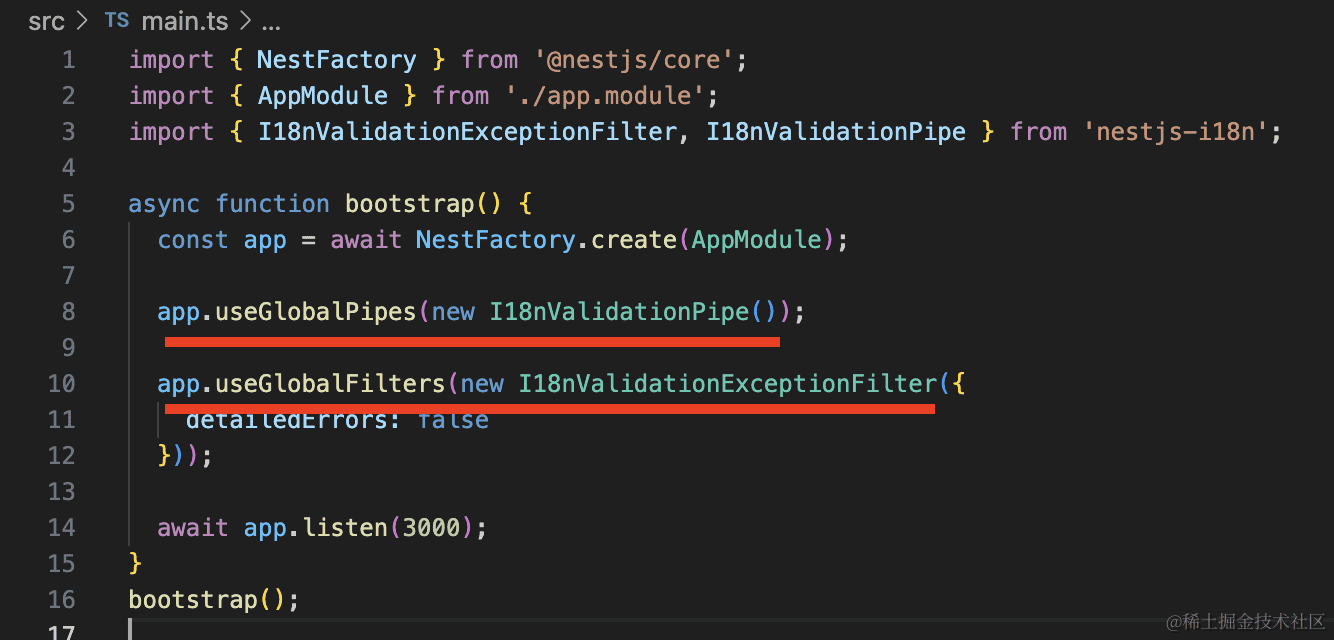Click line number 10 in the gutter
The height and width of the screenshot is (640, 1334).
(x=61, y=384)
